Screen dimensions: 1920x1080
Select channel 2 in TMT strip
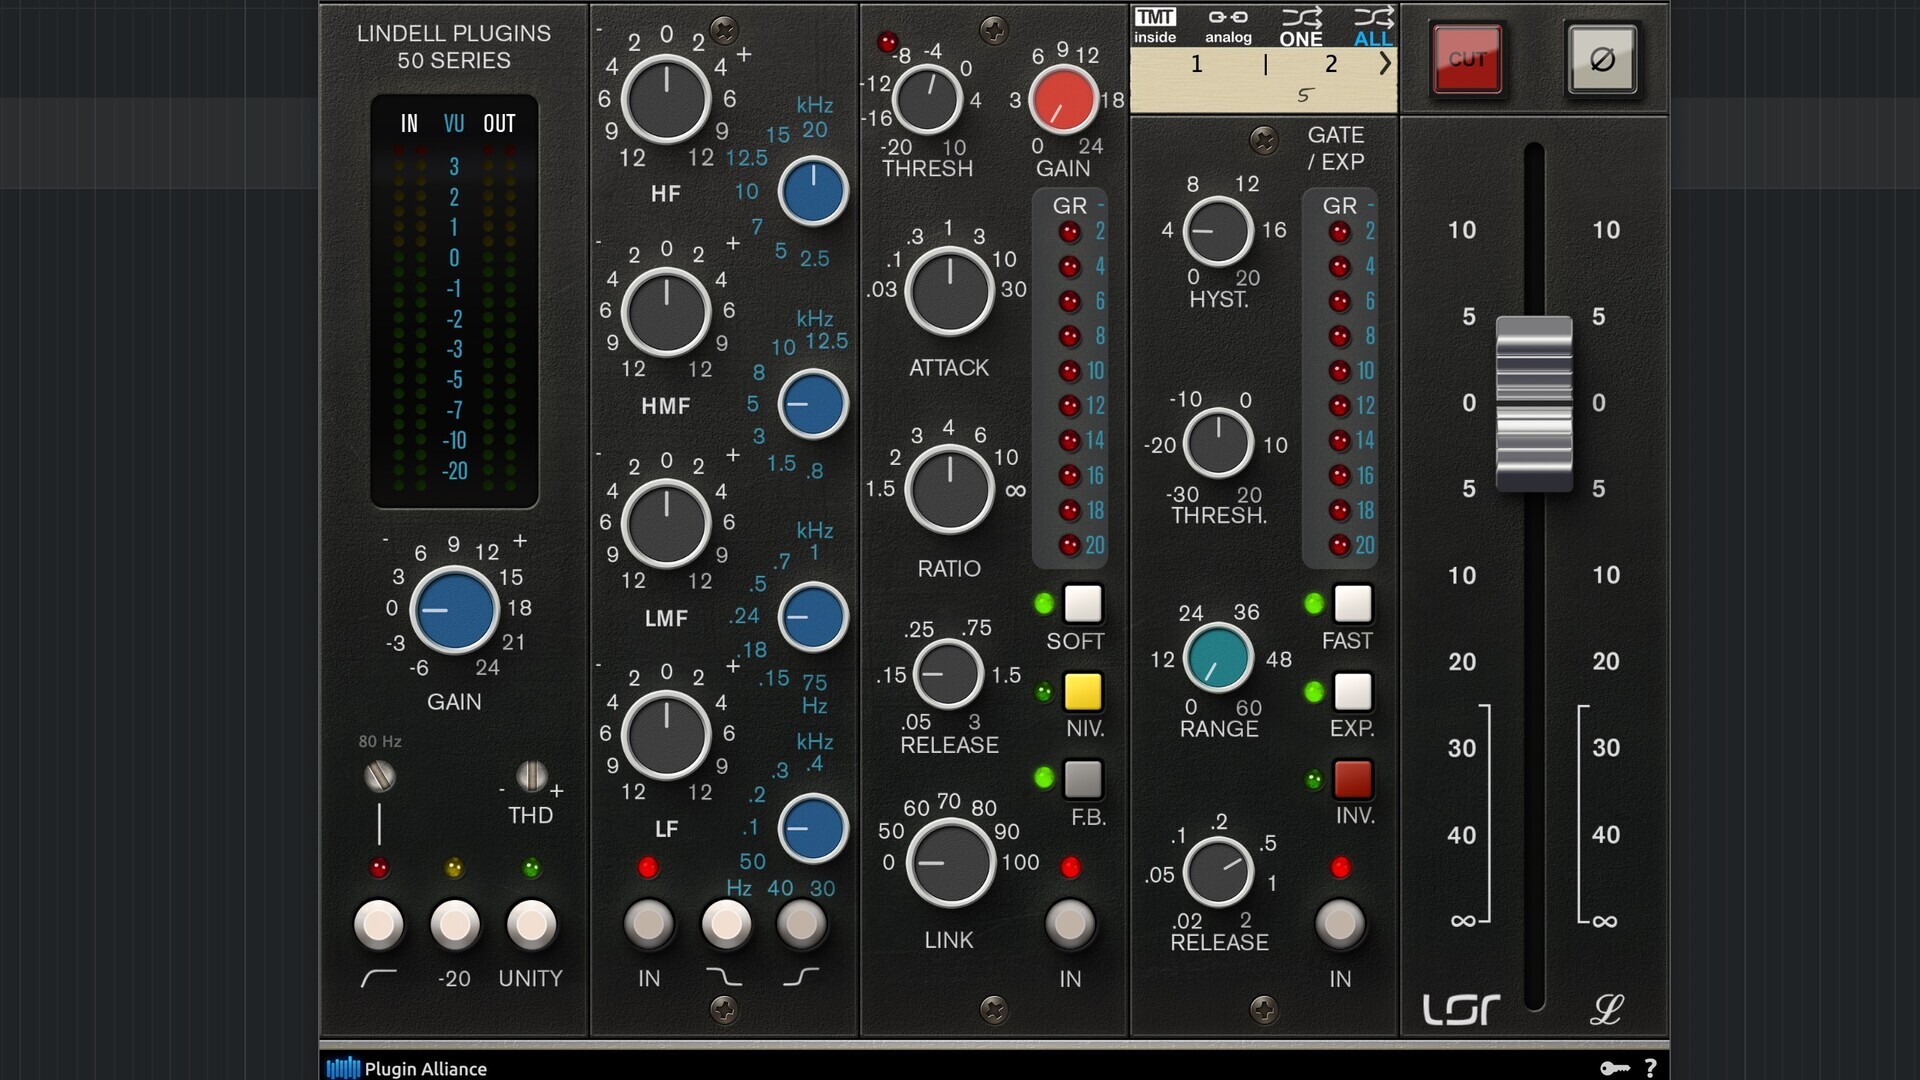pyautogui.click(x=1331, y=64)
